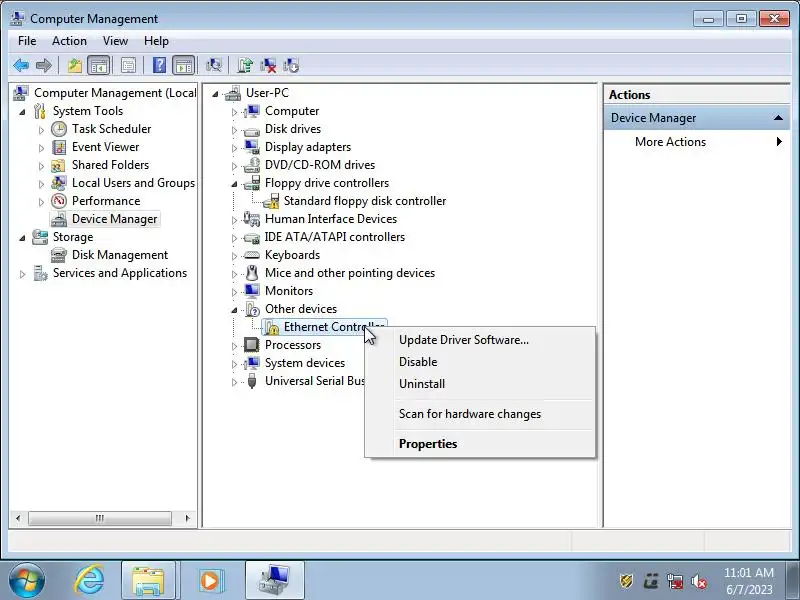Open Internet Explorer from the taskbar
The image size is (800, 600).
click(90, 580)
